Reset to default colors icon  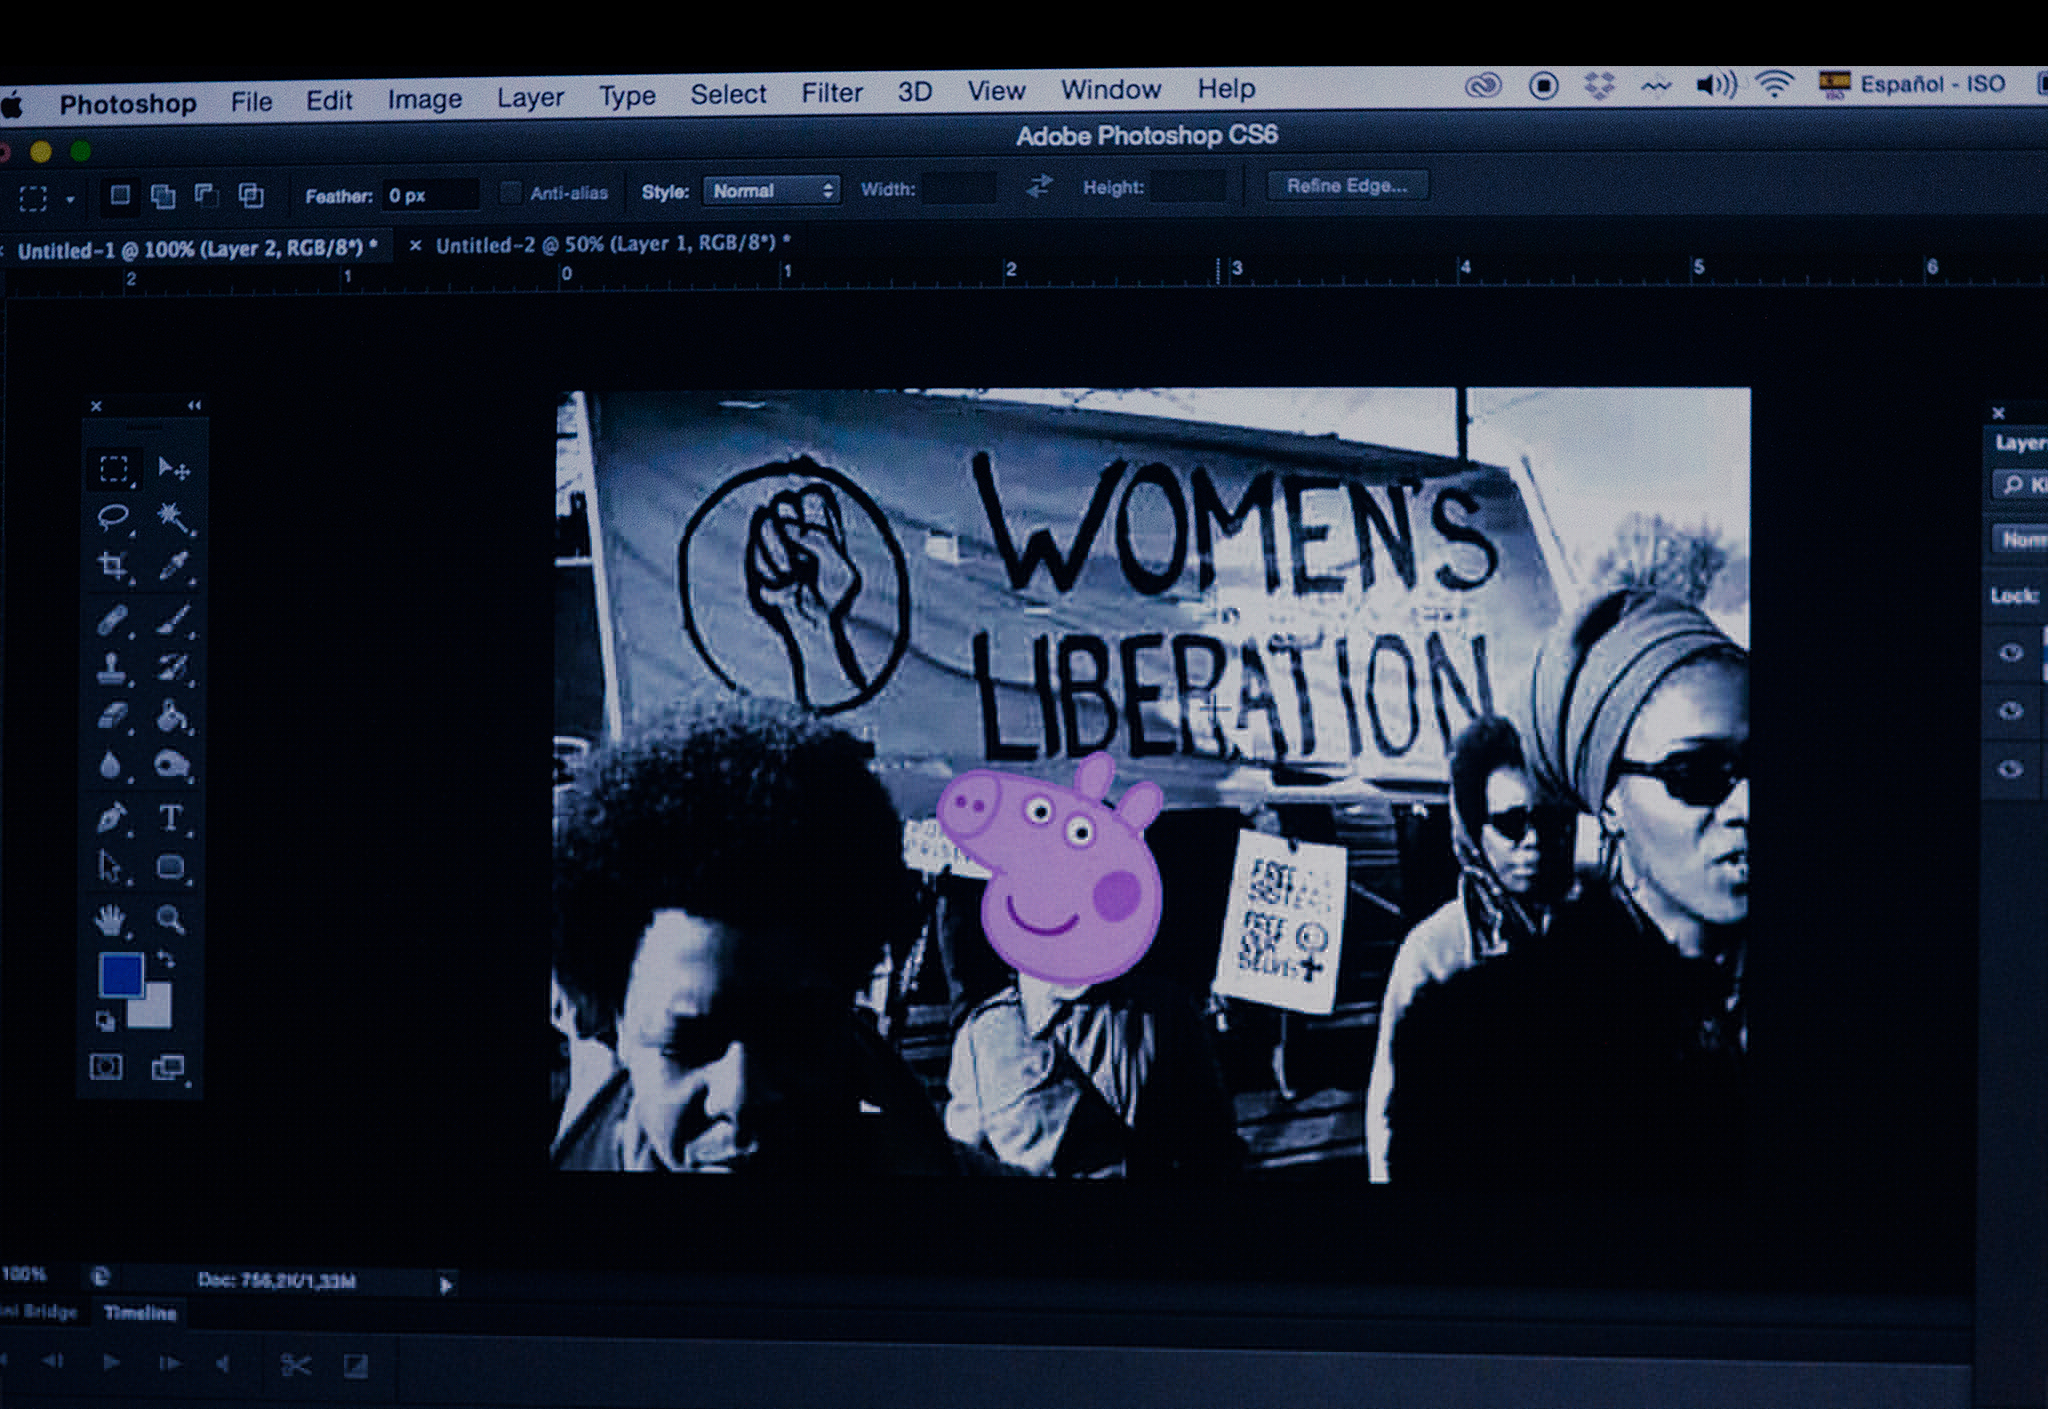[105, 1021]
